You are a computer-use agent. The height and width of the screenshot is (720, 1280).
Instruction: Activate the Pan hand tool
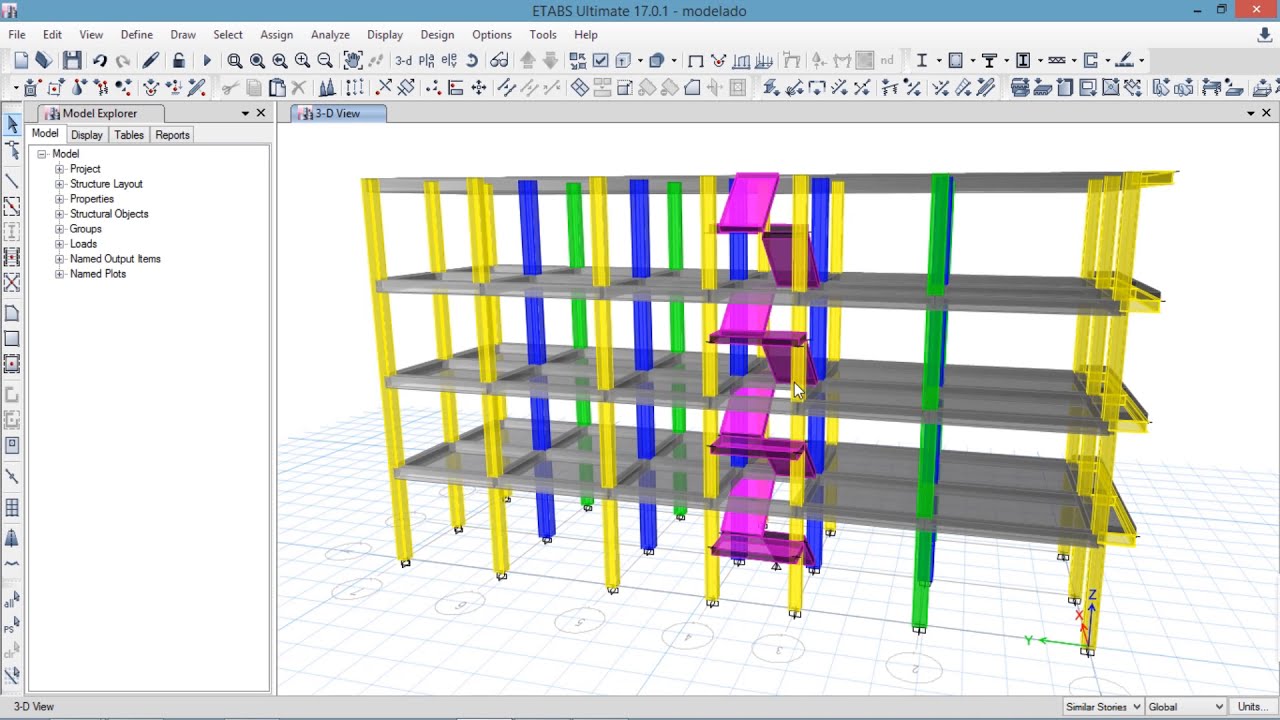[x=352, y=61]
